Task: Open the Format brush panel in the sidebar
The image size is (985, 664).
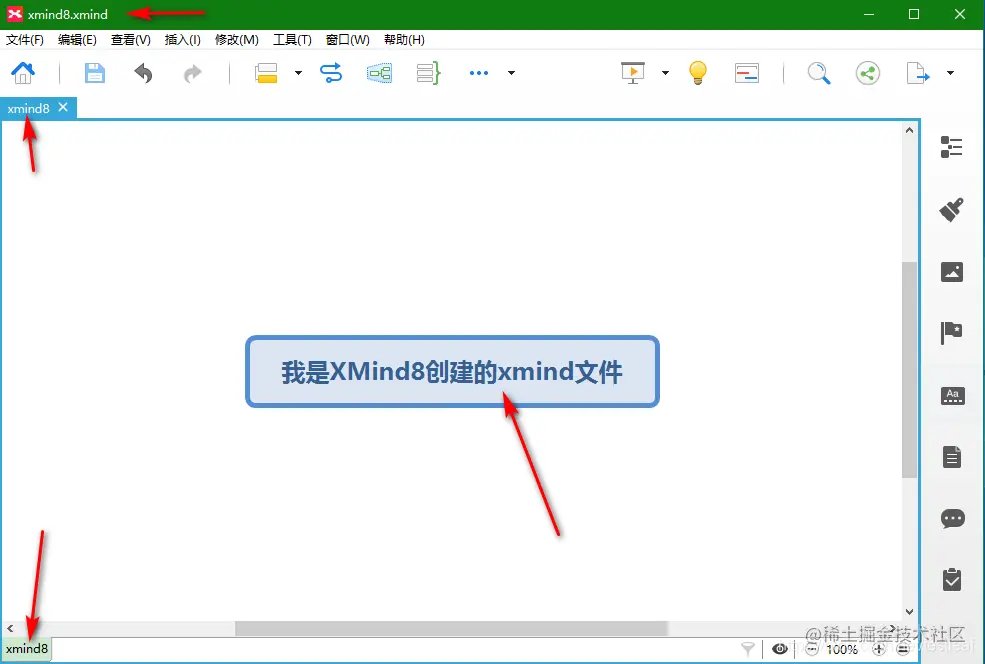Action: point(952,209)
